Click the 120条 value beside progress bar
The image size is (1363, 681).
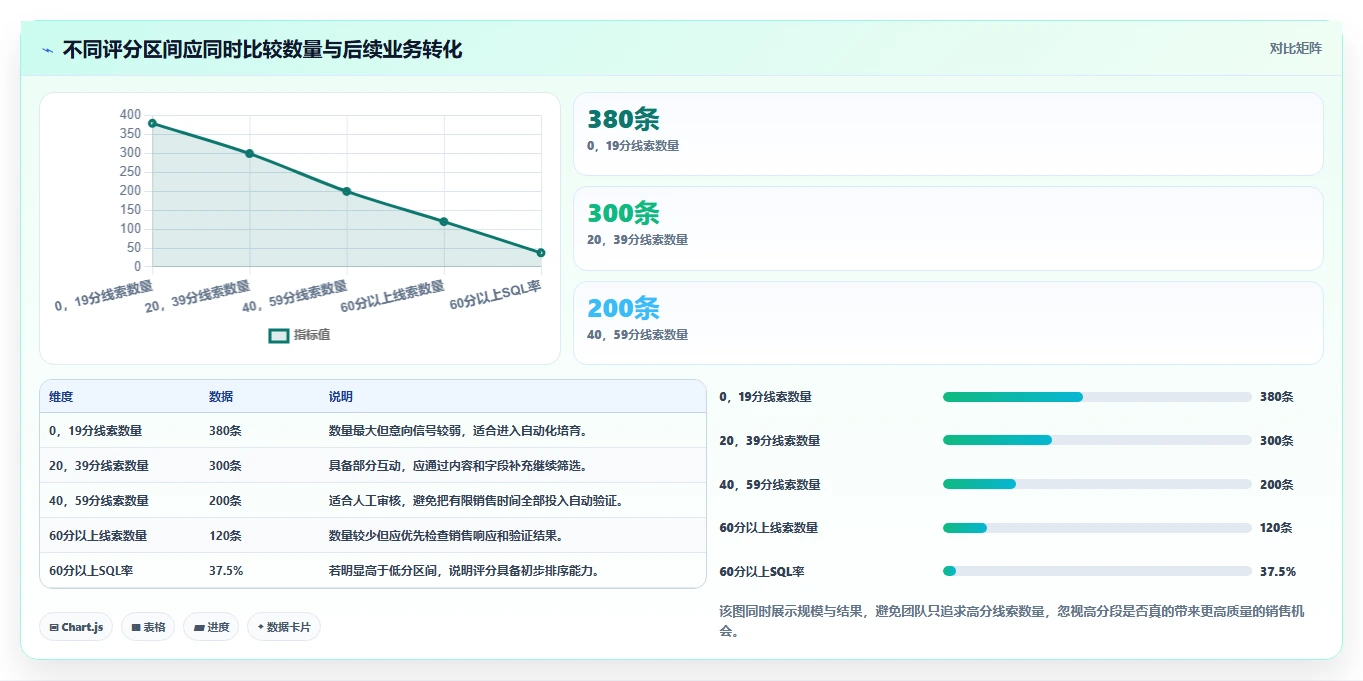[x=1277, y=528]
